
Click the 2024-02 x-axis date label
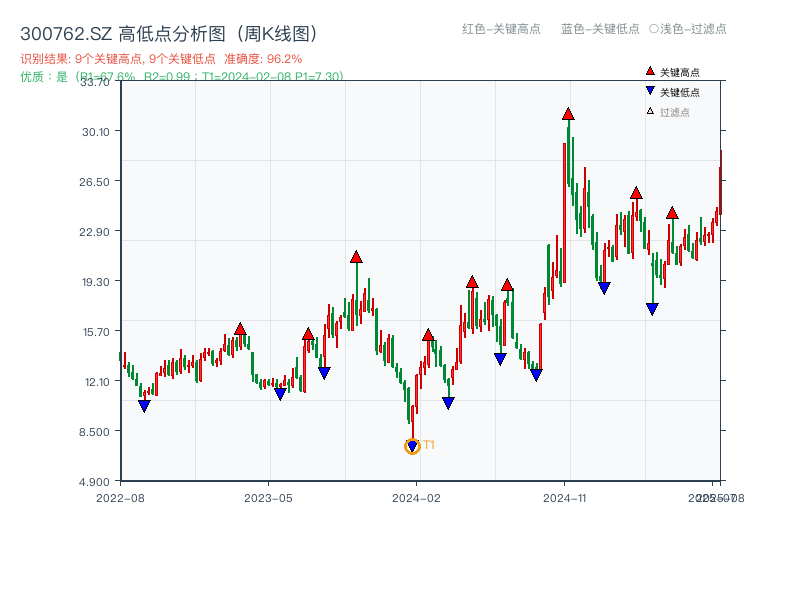(x=416, y=498)
